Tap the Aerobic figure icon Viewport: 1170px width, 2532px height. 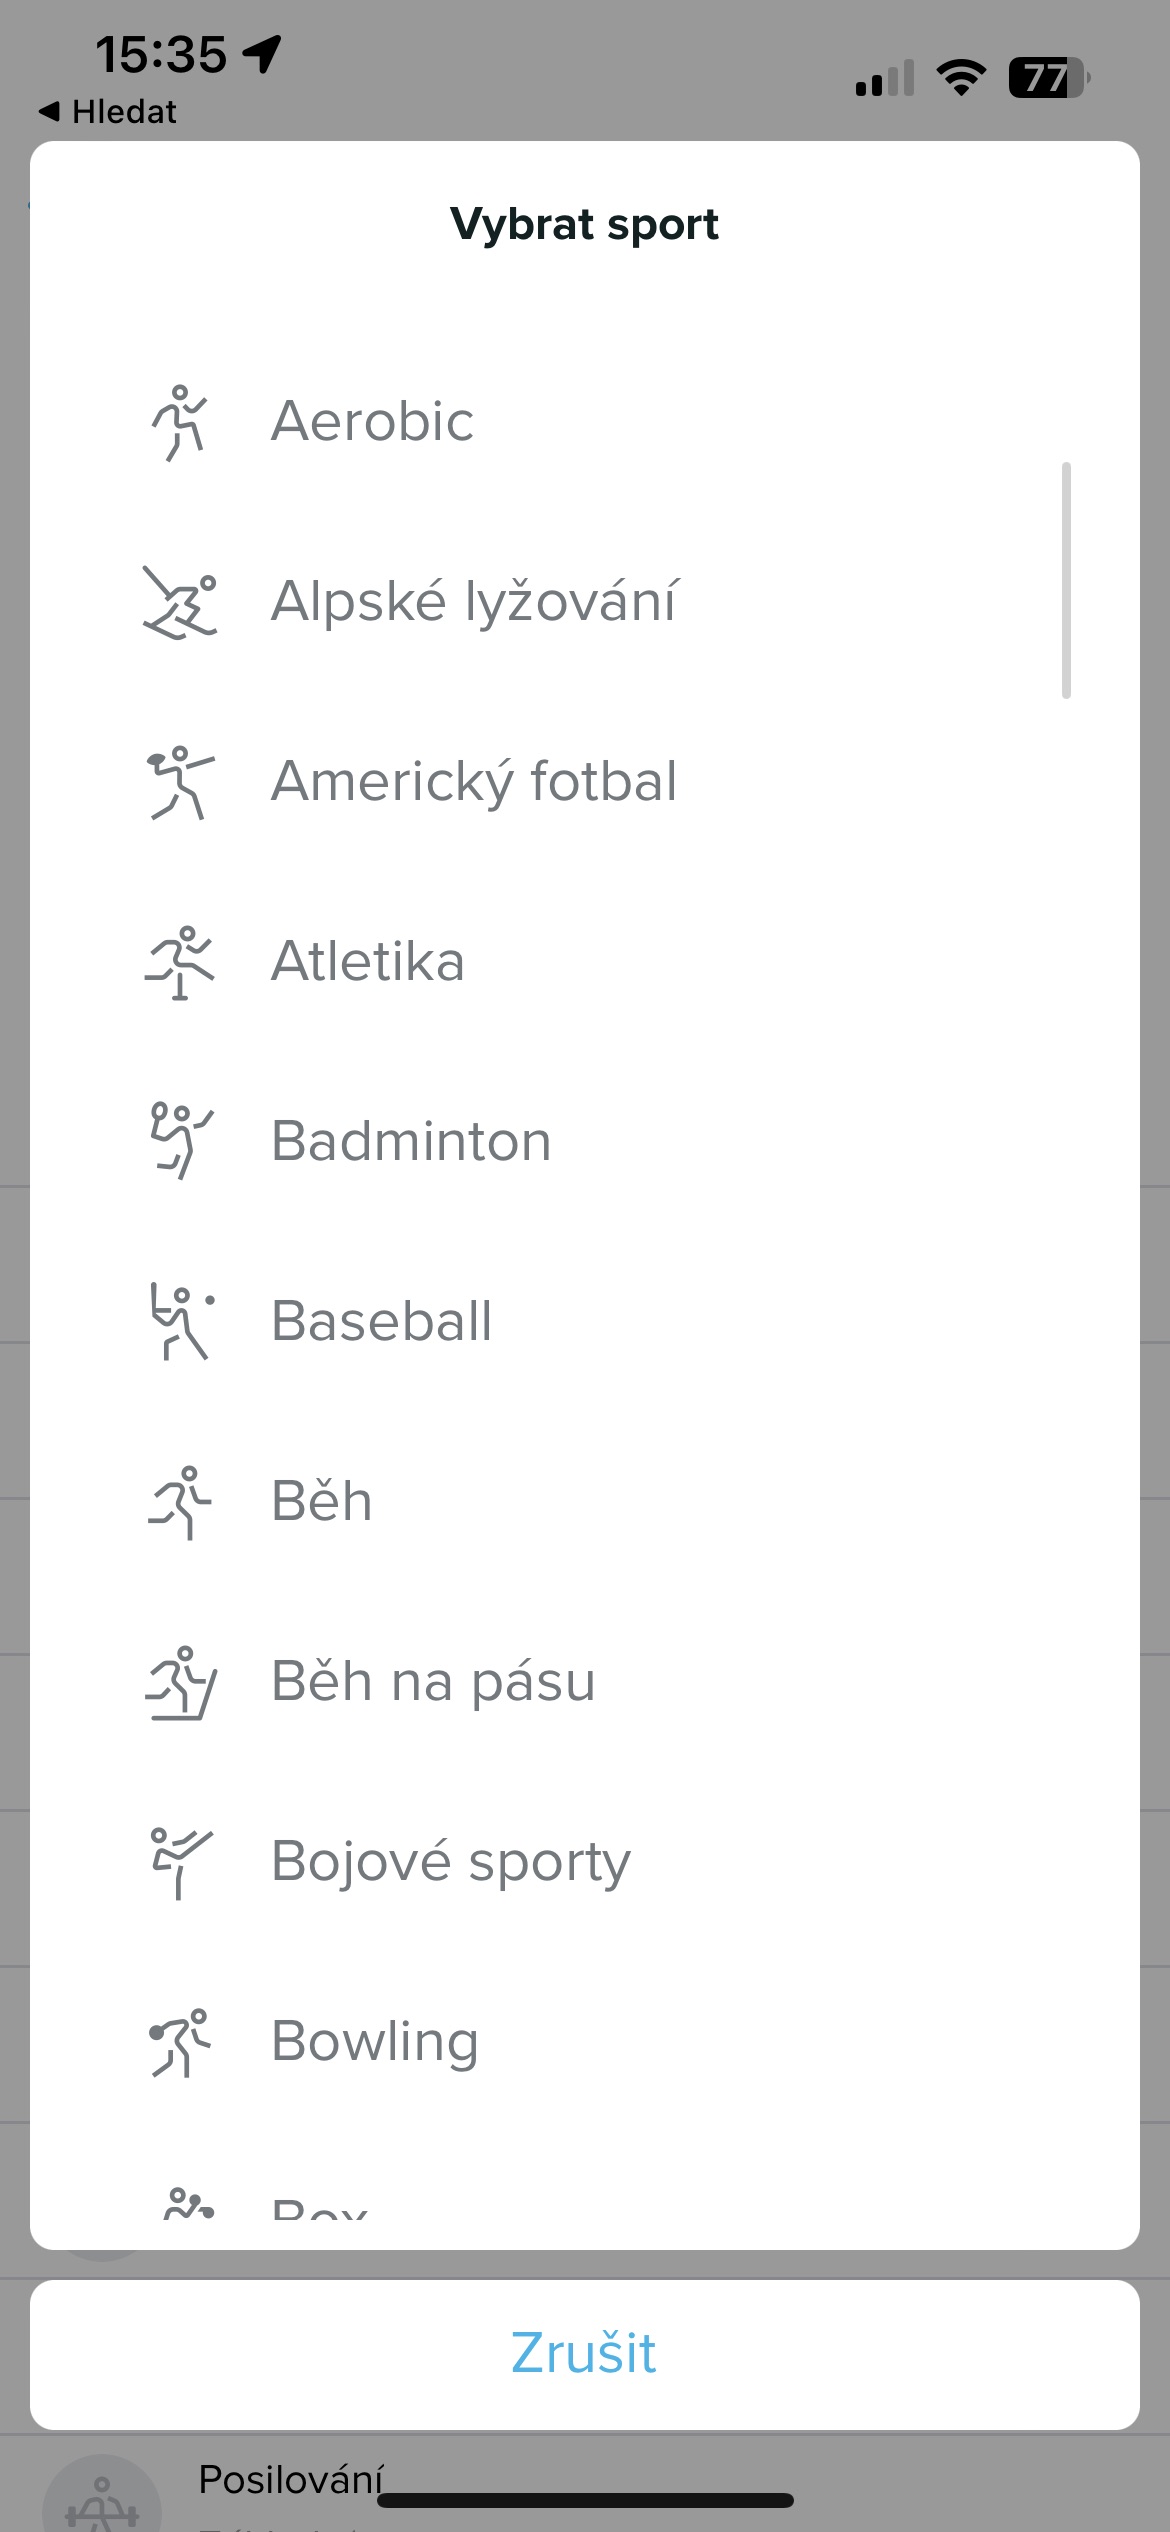180,422
